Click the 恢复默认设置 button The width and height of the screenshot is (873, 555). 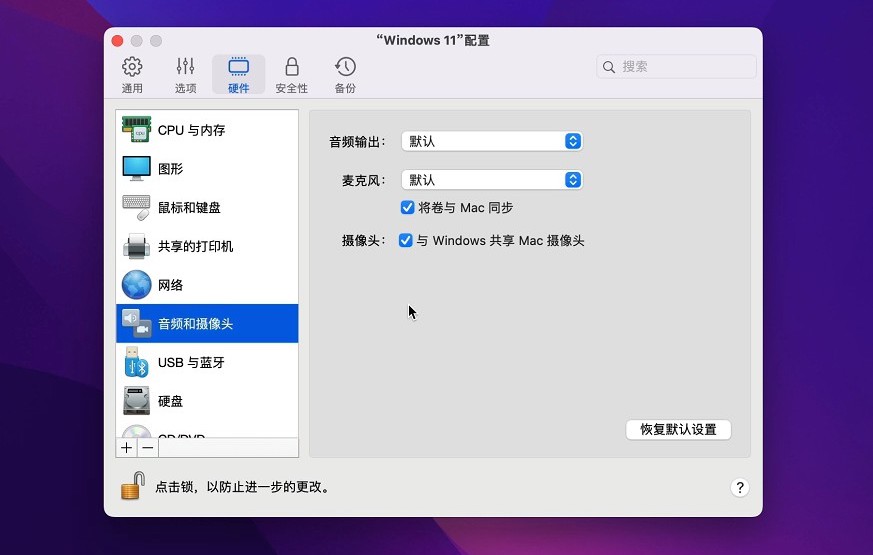pos(678,429)
